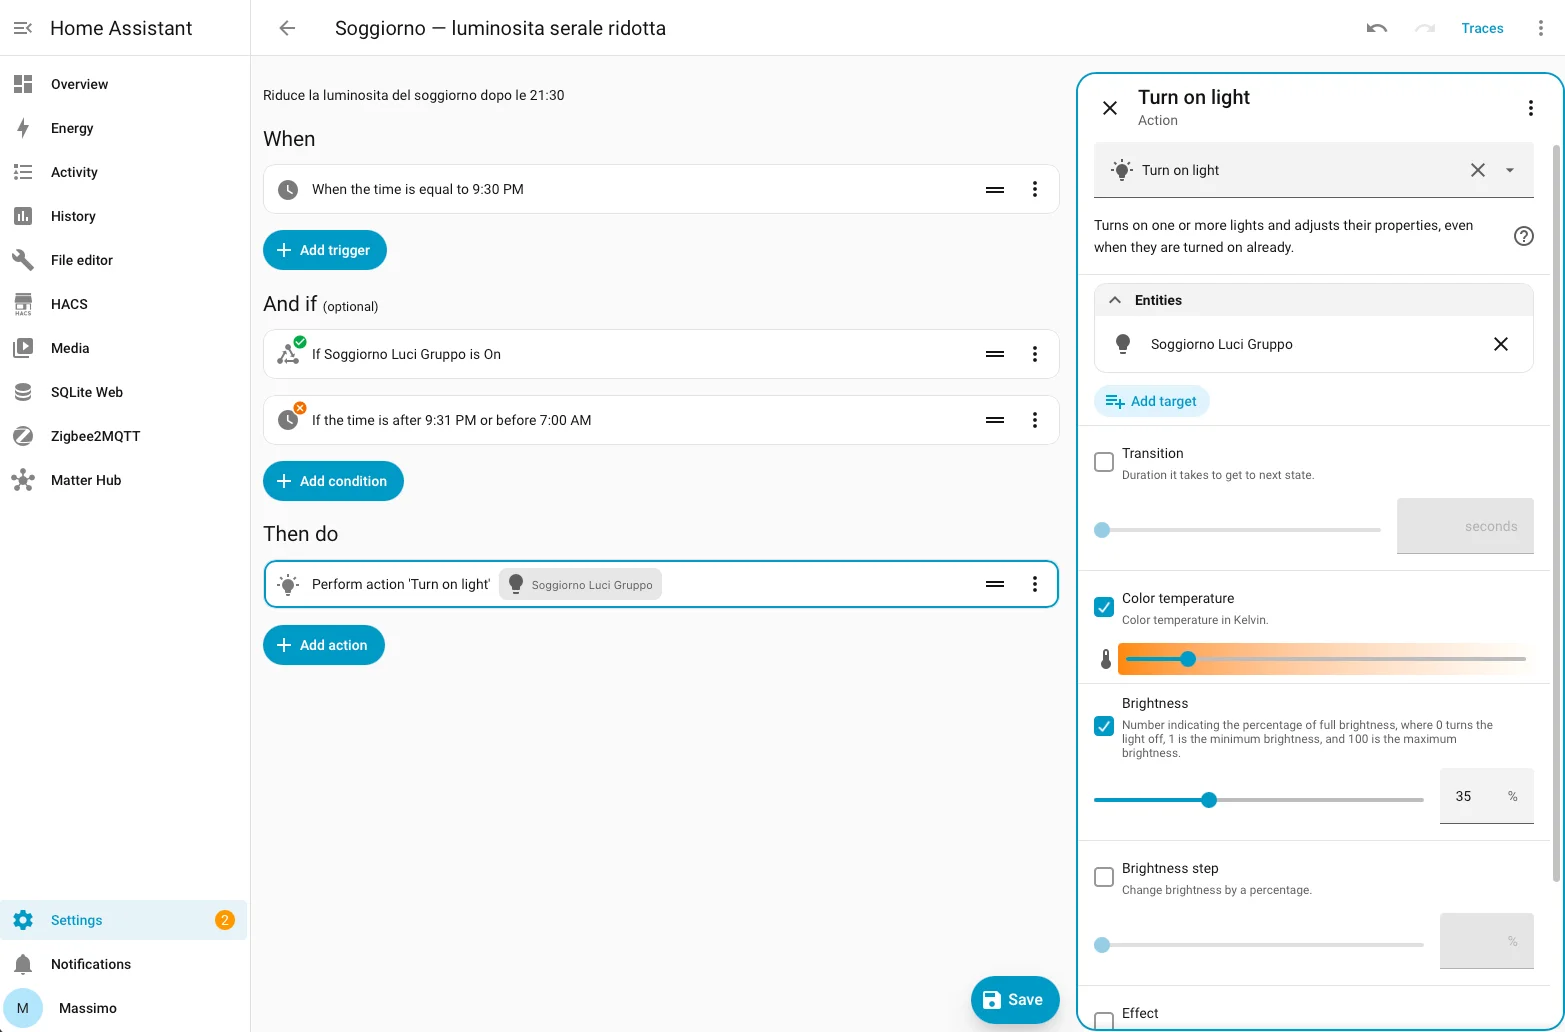Click the description 'Riduce la luminosita del soggiorno'
1565x1032 pixels.
[413, 95]
